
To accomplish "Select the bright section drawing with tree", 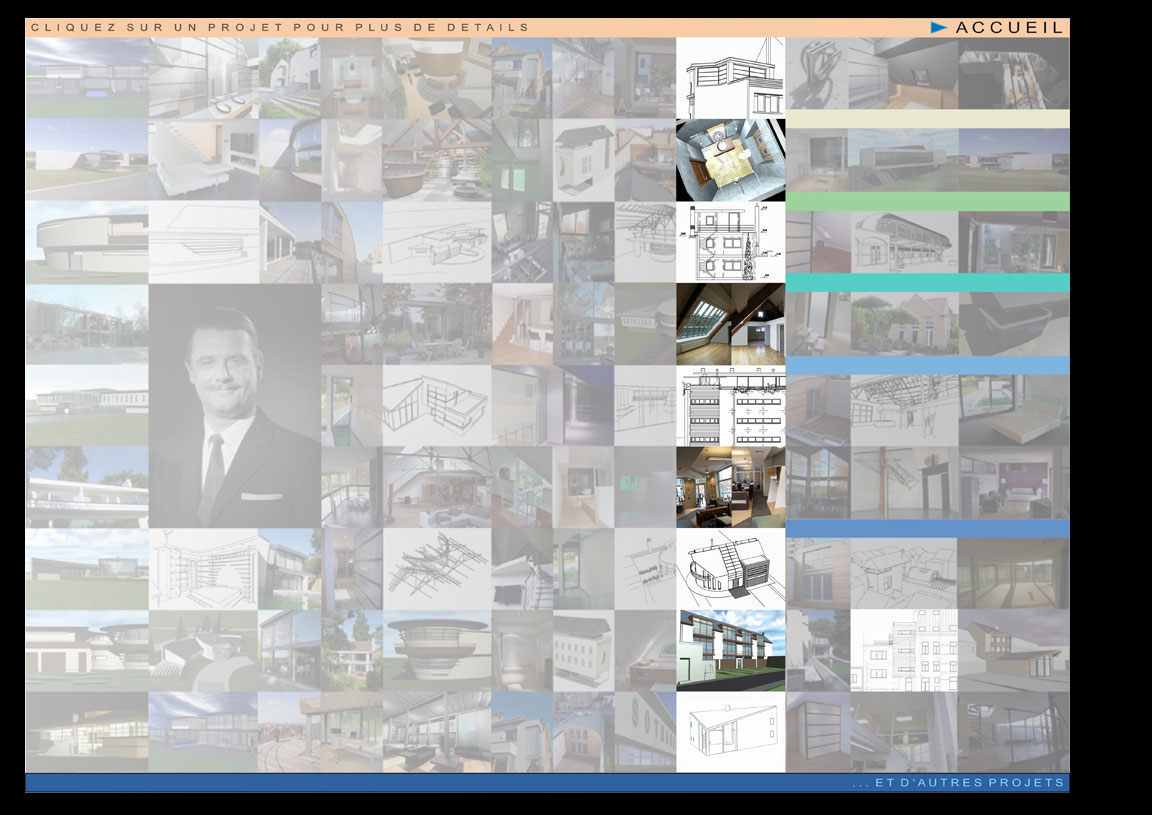I will click(x=730, y=243).
